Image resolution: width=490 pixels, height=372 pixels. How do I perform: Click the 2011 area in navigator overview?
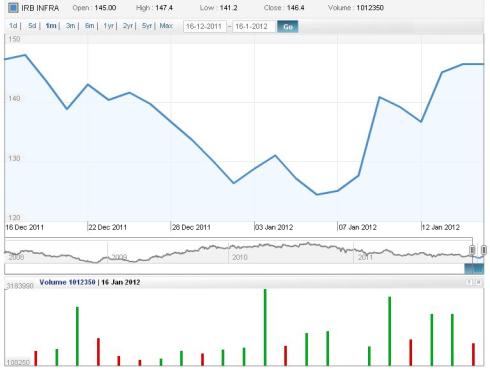pyautogui.click(x=365, y=257)
